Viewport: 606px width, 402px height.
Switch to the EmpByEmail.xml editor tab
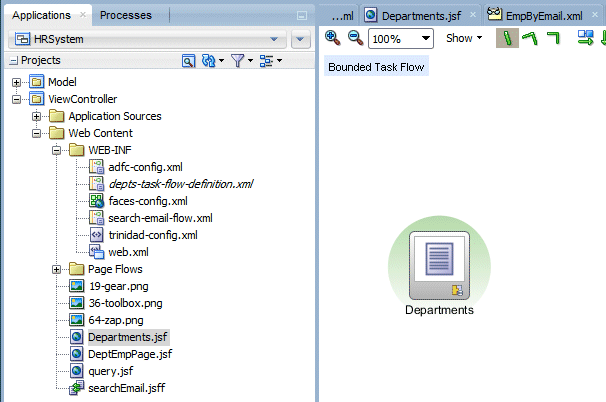[x=544, y=16]
